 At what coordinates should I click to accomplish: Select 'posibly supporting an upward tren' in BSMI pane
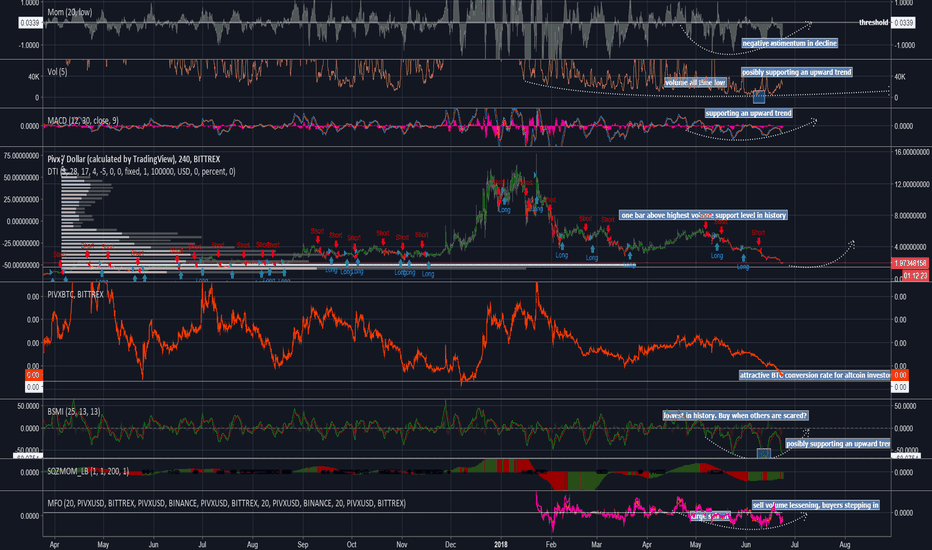(x=837, y=444)
